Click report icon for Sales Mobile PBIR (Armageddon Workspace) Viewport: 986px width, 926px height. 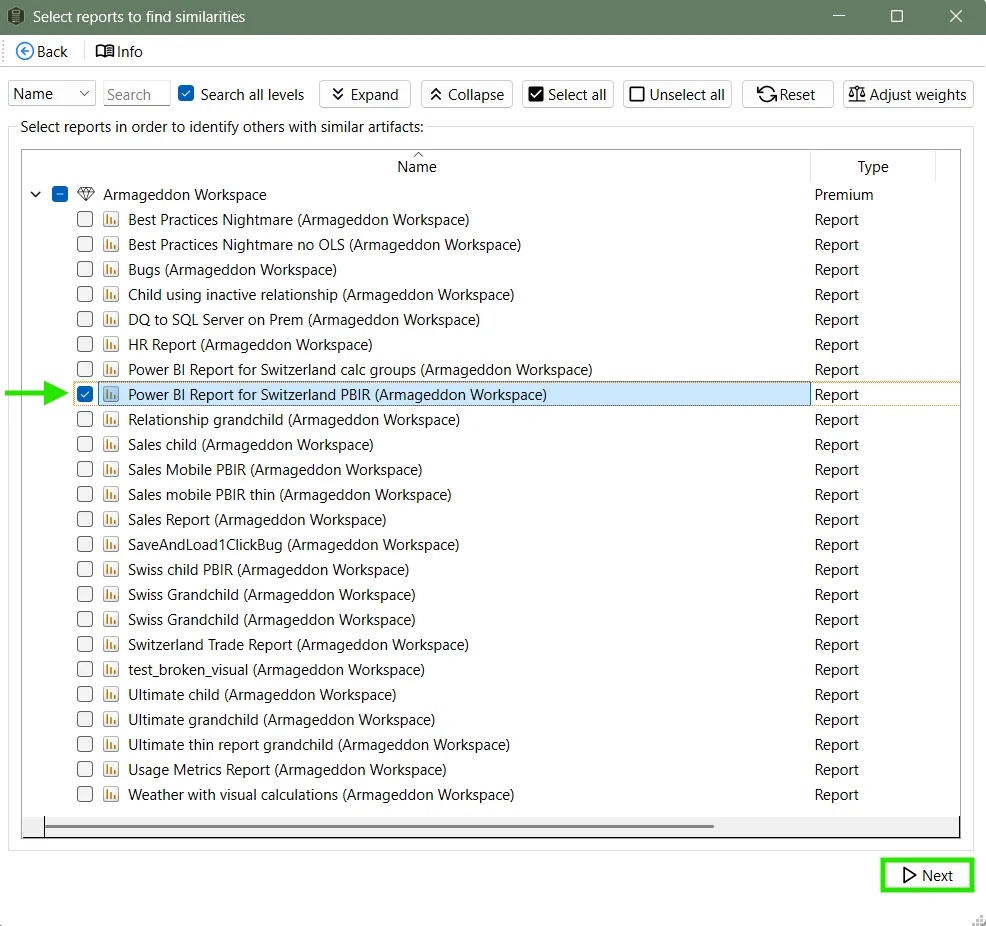pos(111,470)
